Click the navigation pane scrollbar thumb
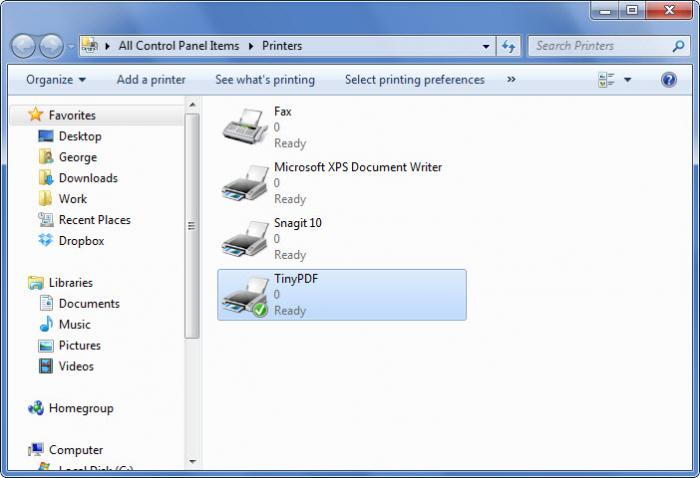This screenshot has height=478, width=700. coord(192,226)
